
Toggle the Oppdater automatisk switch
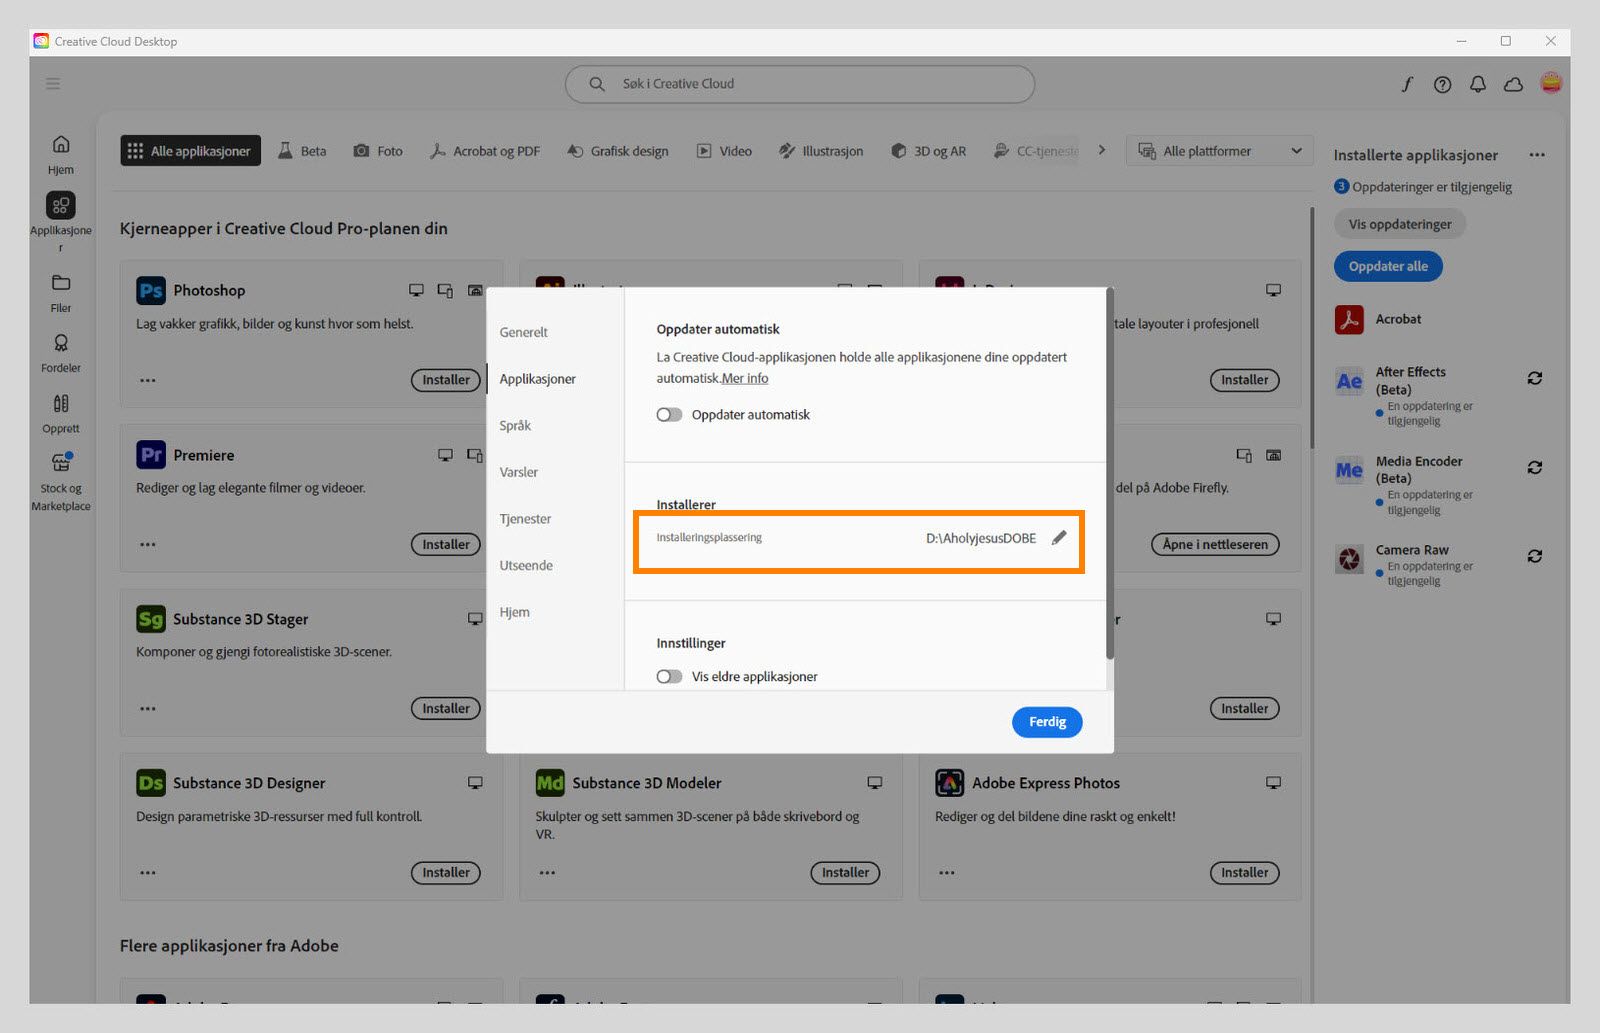point(669,415)
